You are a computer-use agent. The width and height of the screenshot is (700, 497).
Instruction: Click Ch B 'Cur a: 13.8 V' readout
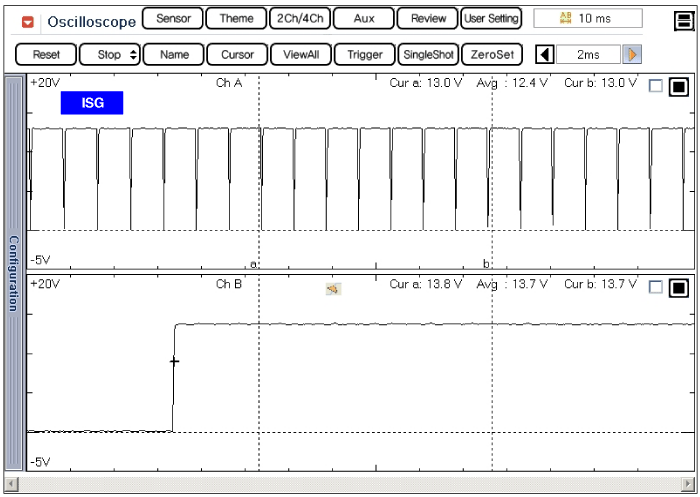click(425, 284)
